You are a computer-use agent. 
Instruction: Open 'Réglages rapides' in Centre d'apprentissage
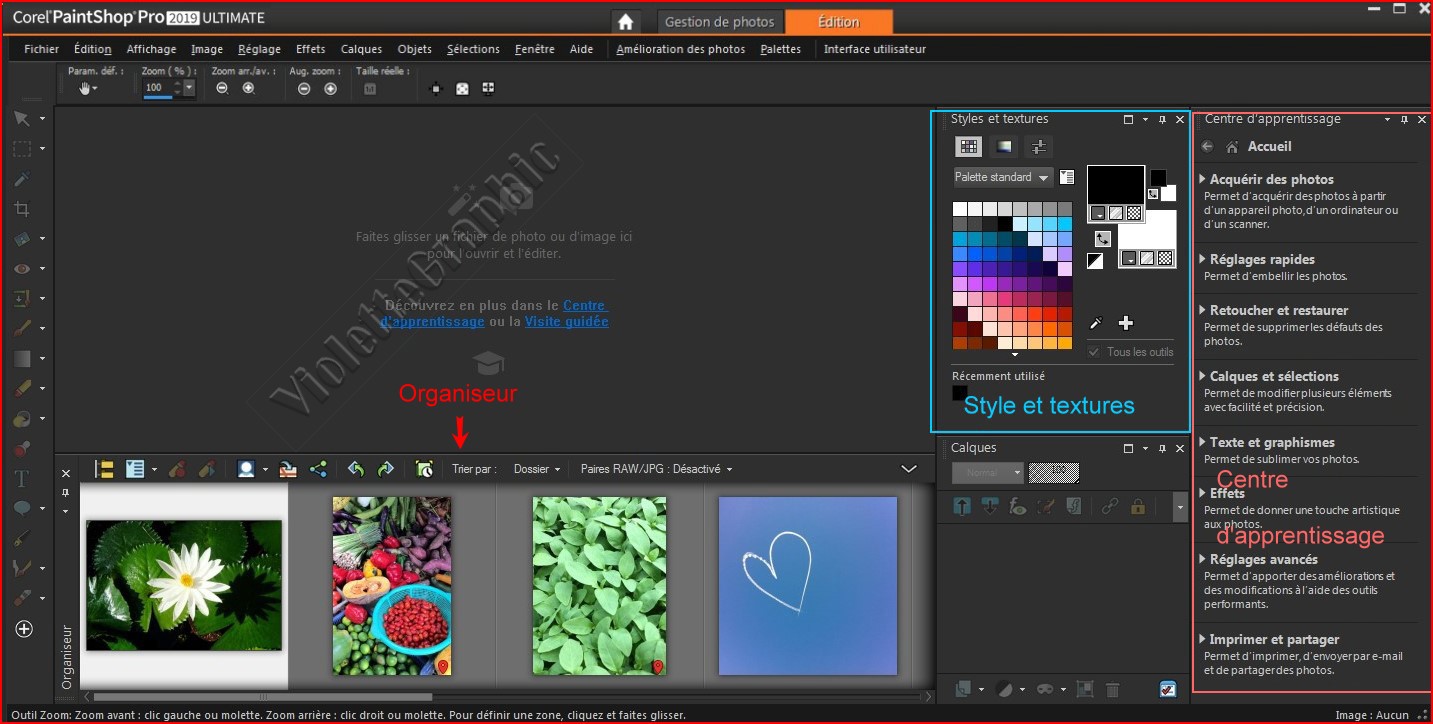(x=1262, y=259)
